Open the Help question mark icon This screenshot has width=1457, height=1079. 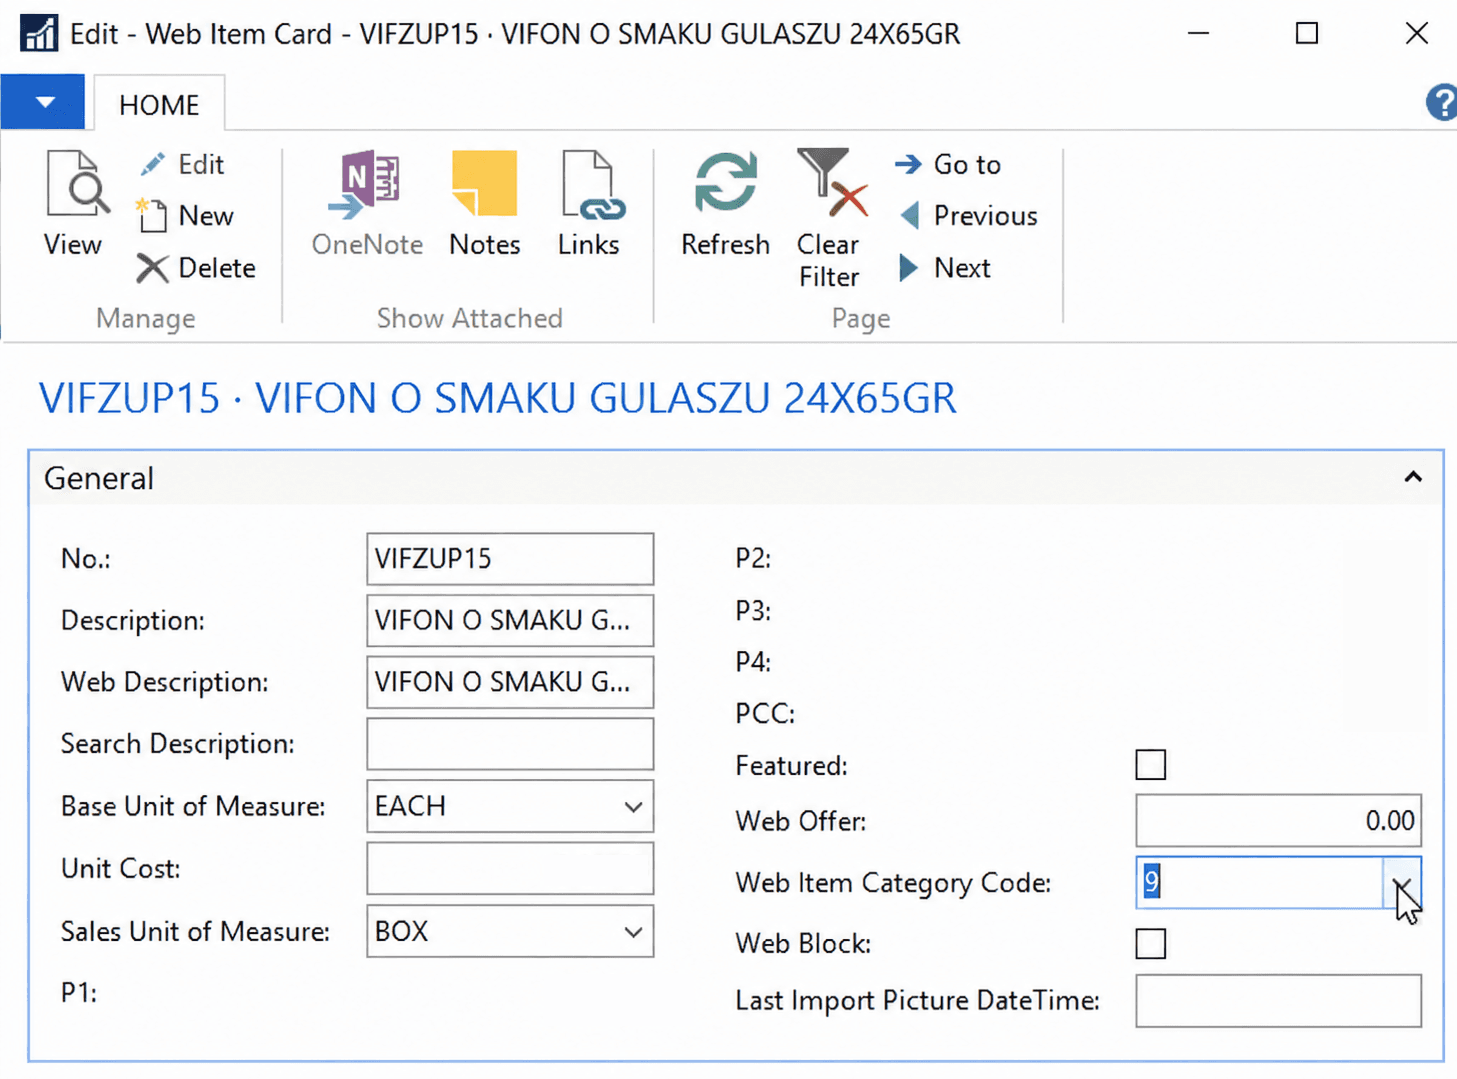coord(1441,103)
